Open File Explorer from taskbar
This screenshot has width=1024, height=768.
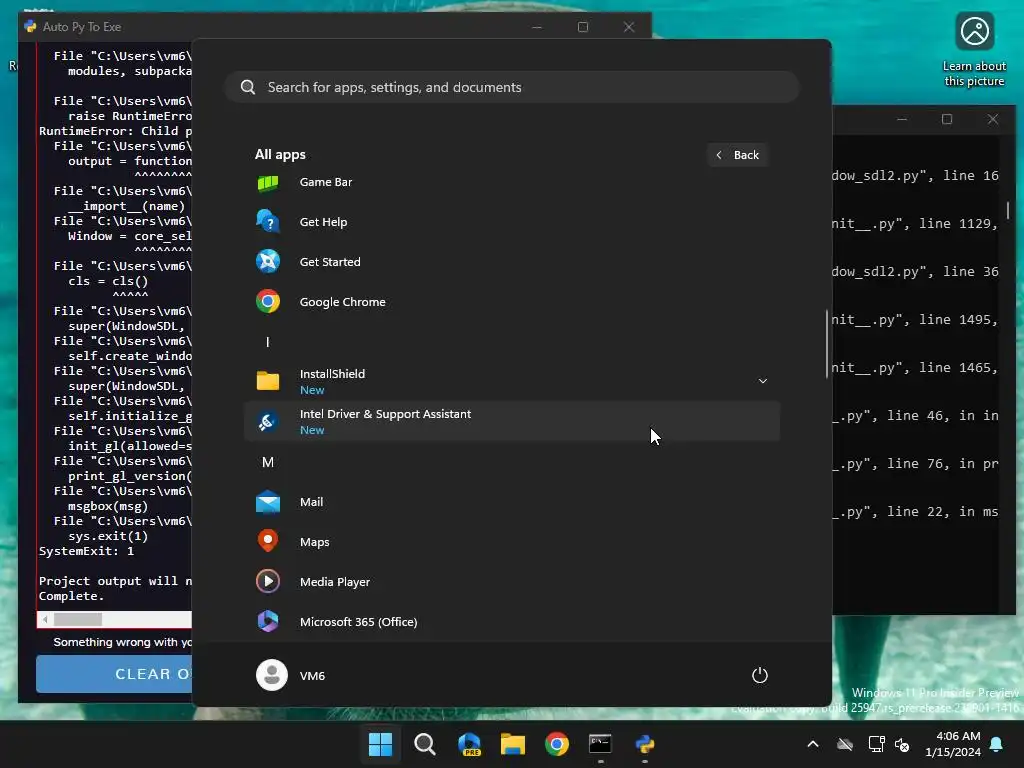tap(513, 744)
